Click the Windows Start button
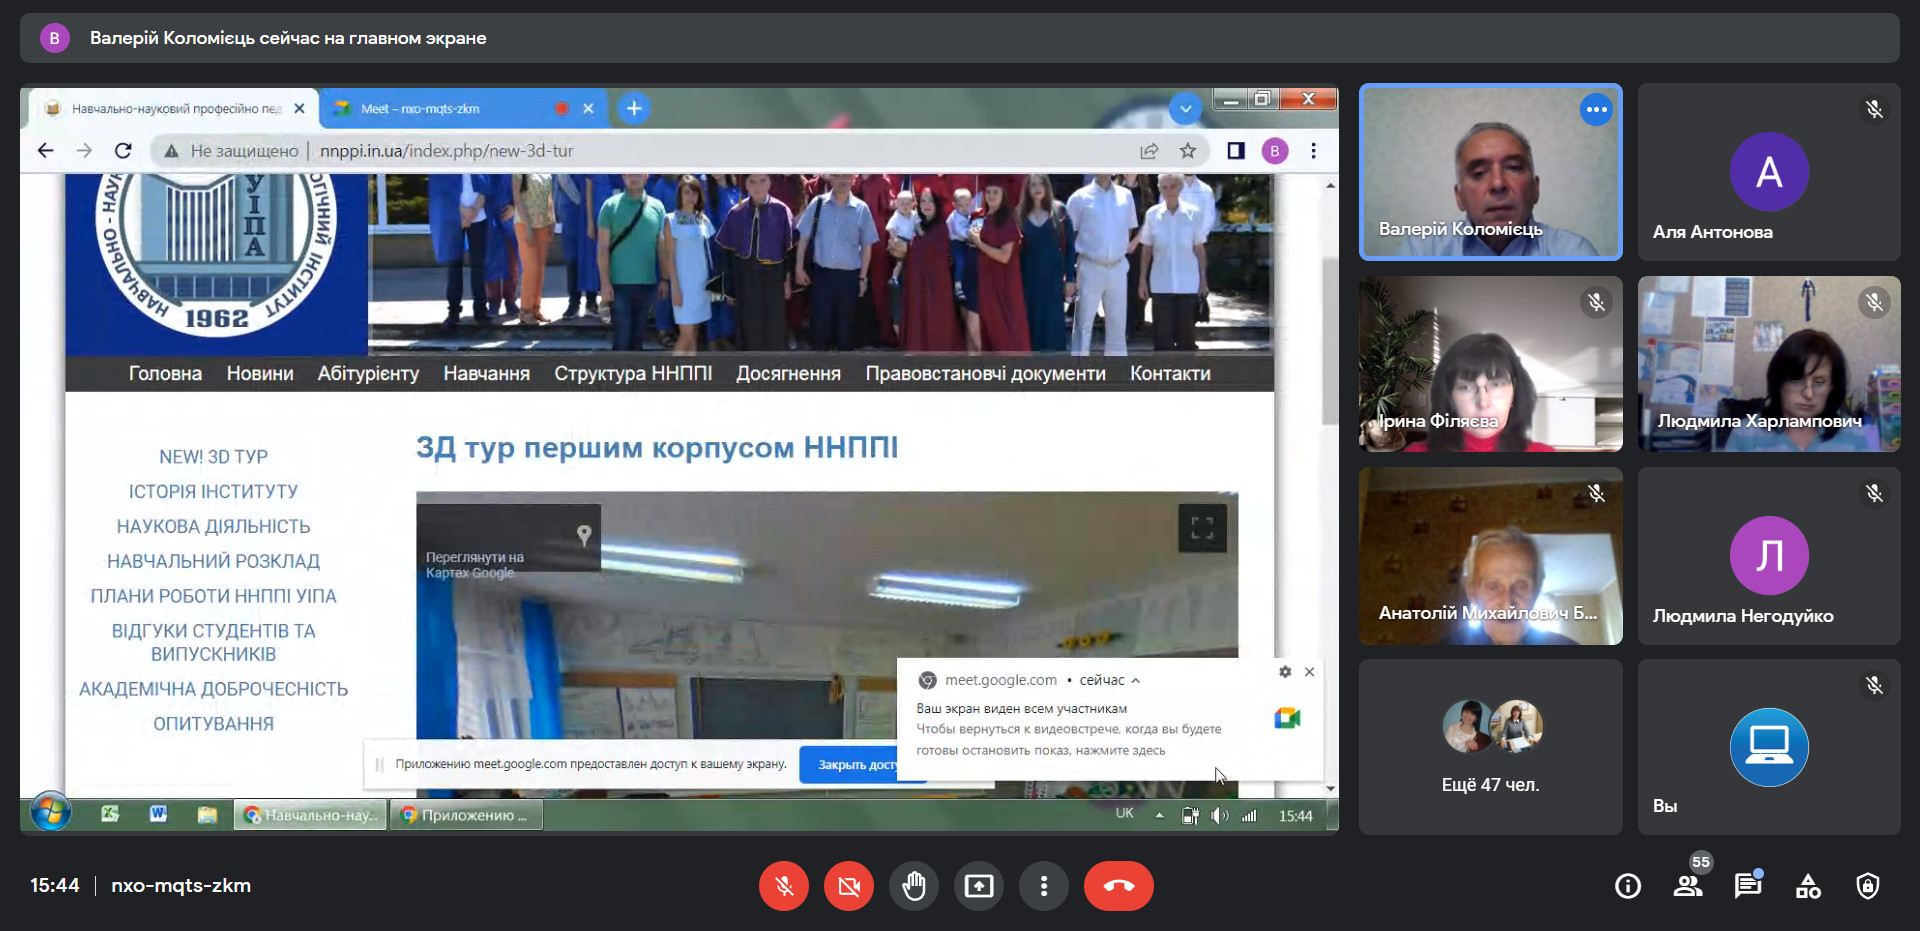The image size is (1920, 931). (x=50, y=814)
